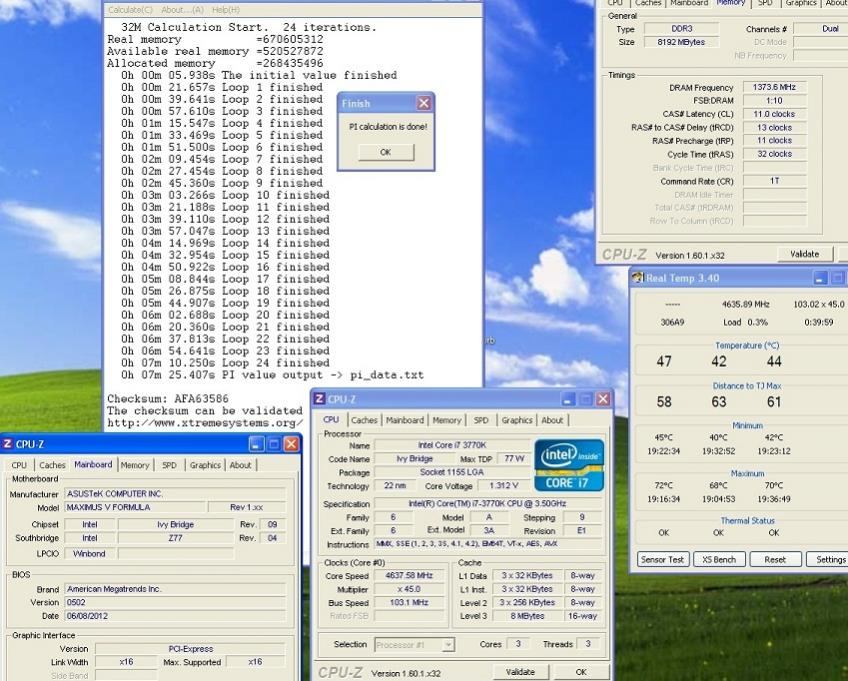Select Caches tab in the CPU-Z processor window
This screenshot has width=848, height=681.
coord(364,420)
